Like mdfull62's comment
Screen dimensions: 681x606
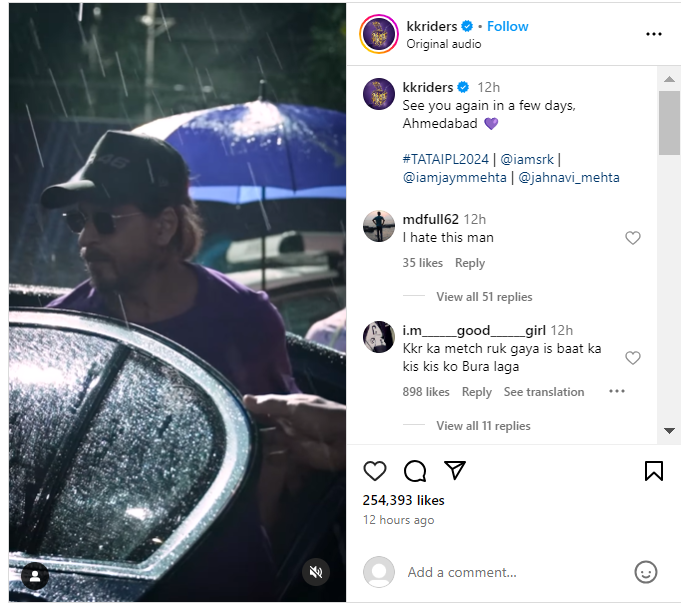click(x=632, y=238)
